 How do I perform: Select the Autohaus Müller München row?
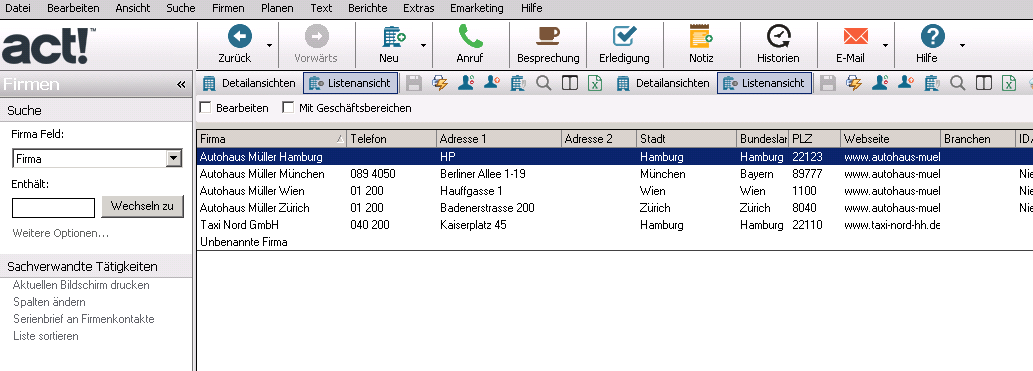[615, 174]
